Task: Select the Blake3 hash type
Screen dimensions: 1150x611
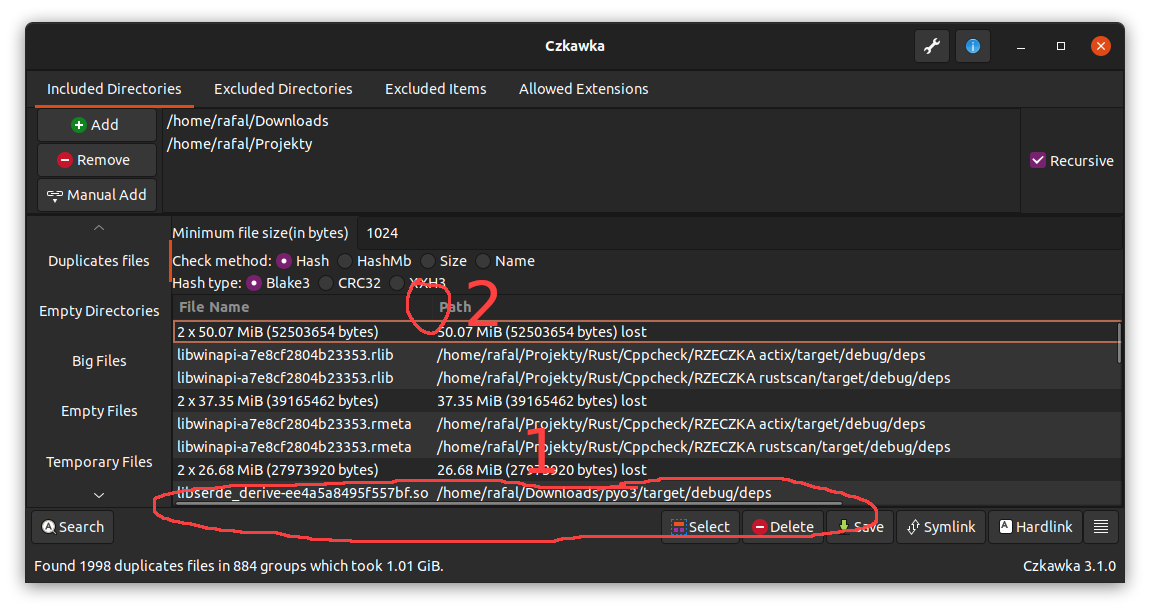Action: coord(279,283)
